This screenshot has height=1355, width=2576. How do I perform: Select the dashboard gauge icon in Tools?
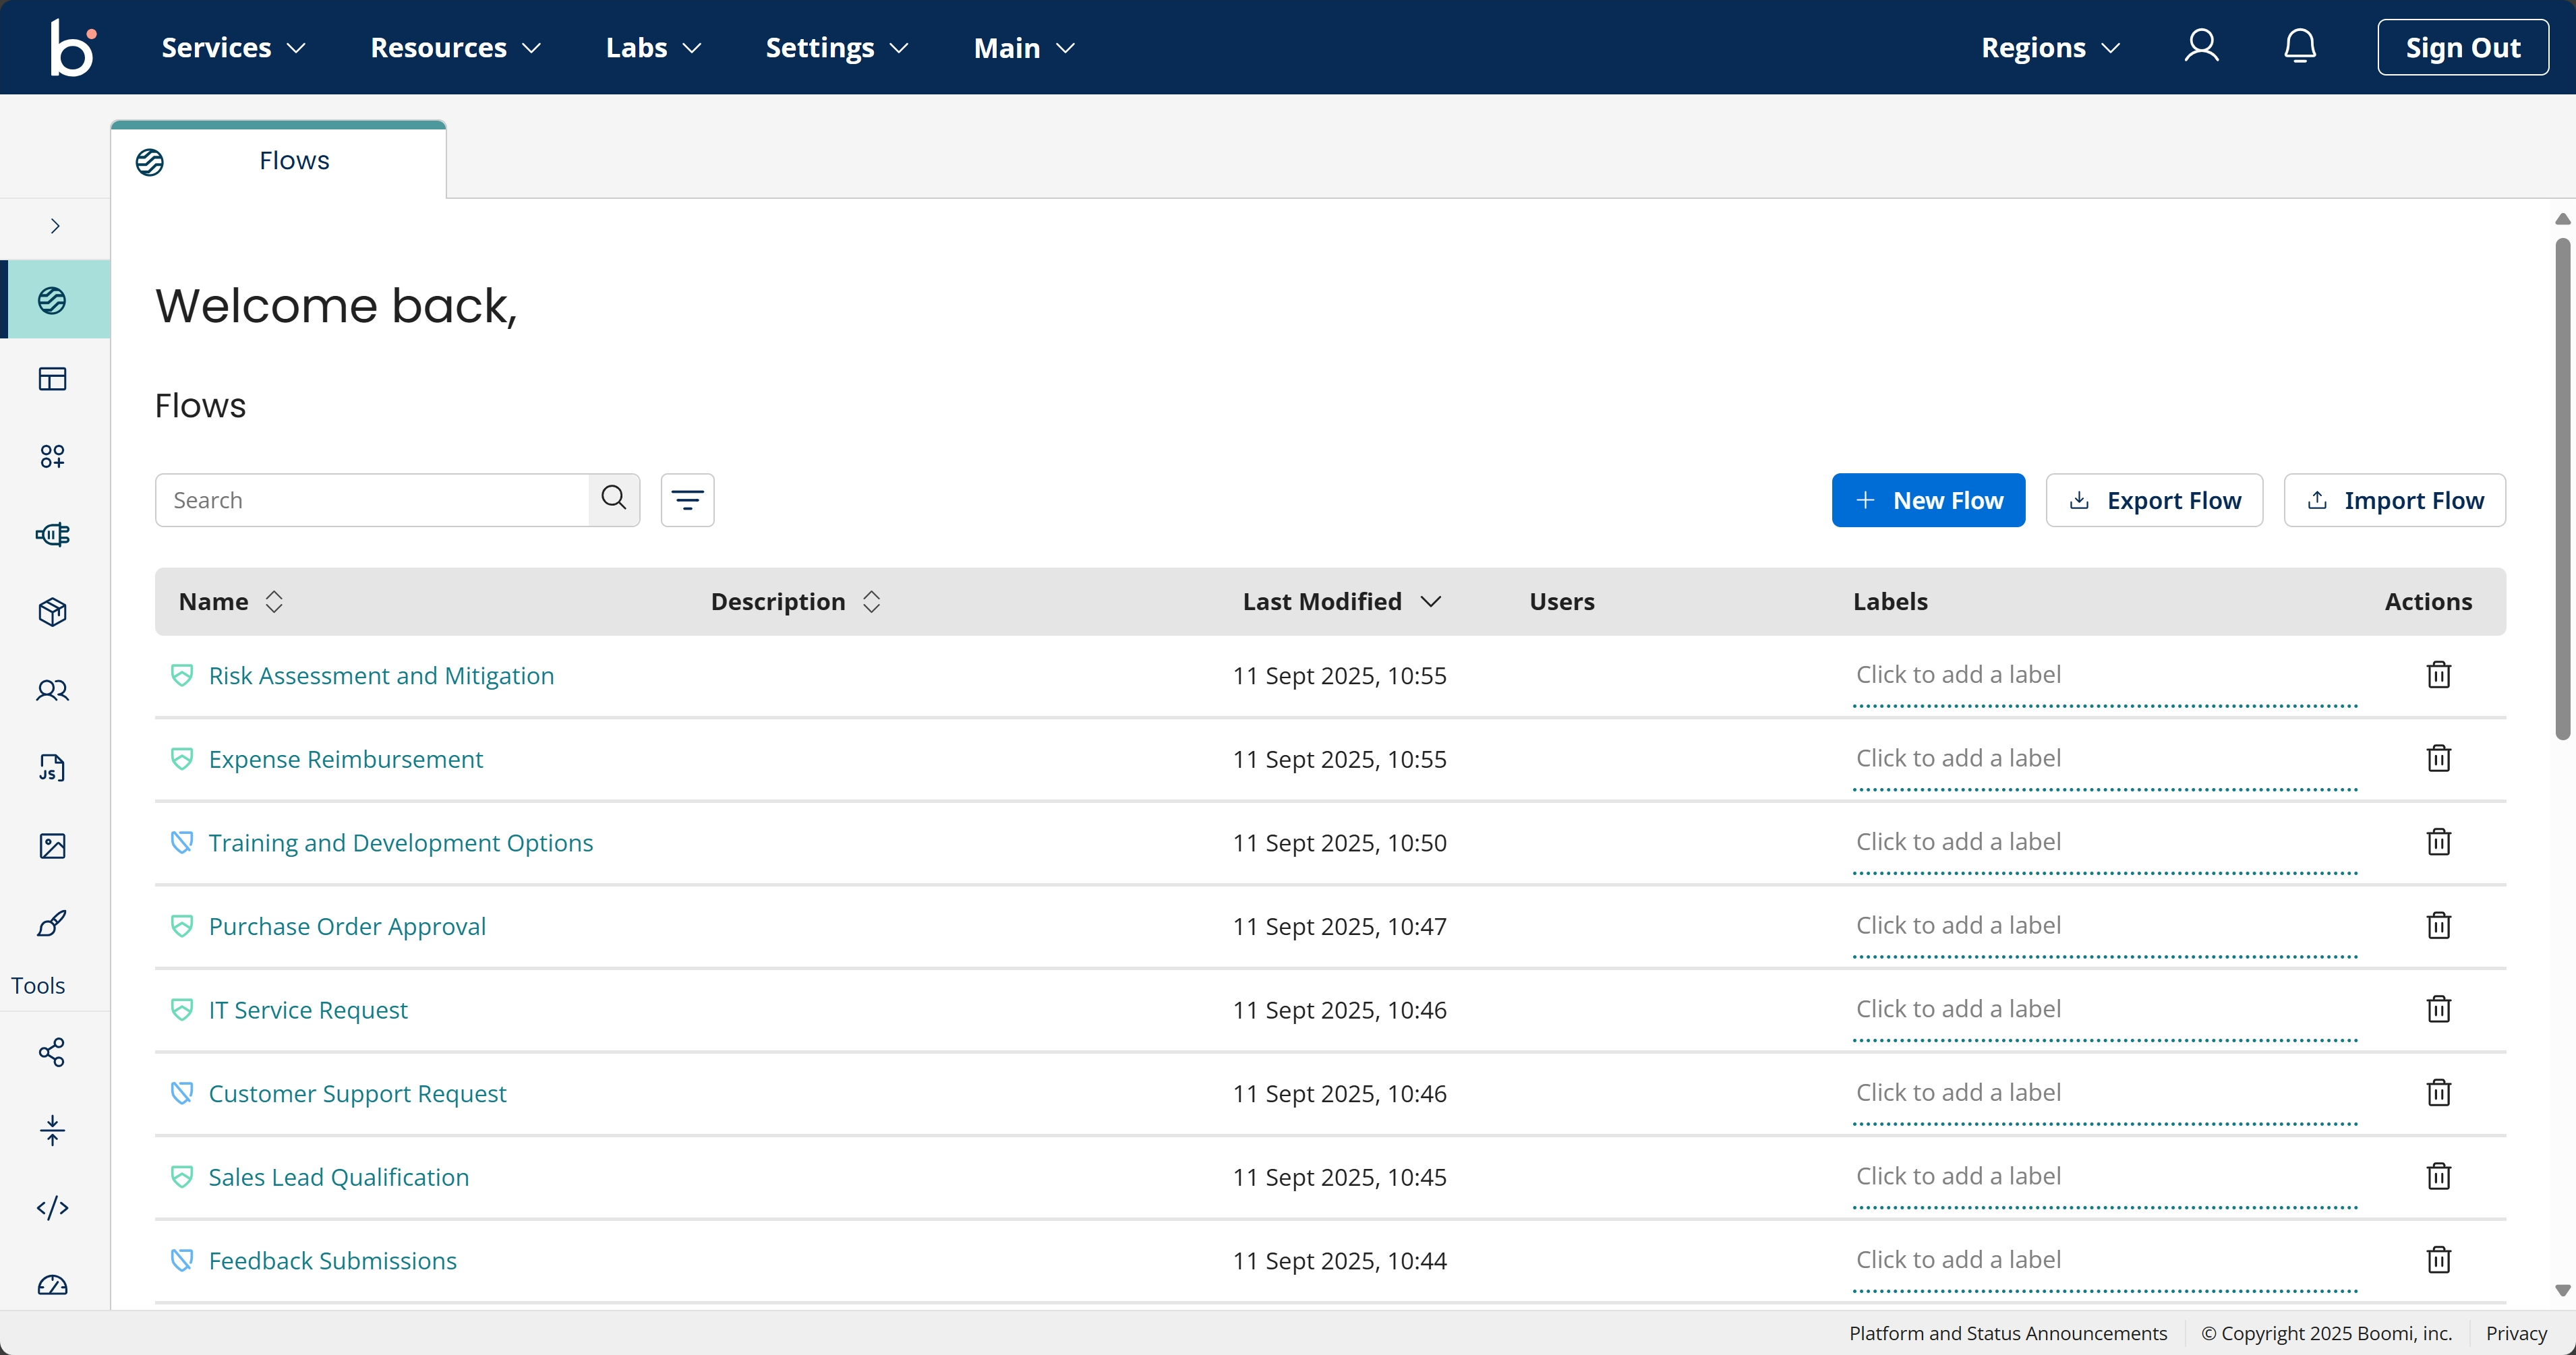click(x=53, y=1286)
